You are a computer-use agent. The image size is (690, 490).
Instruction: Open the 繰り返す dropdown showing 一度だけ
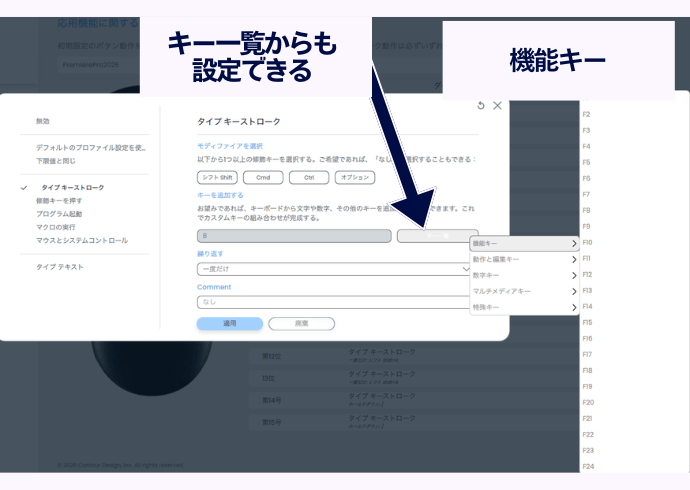(335, 269)
